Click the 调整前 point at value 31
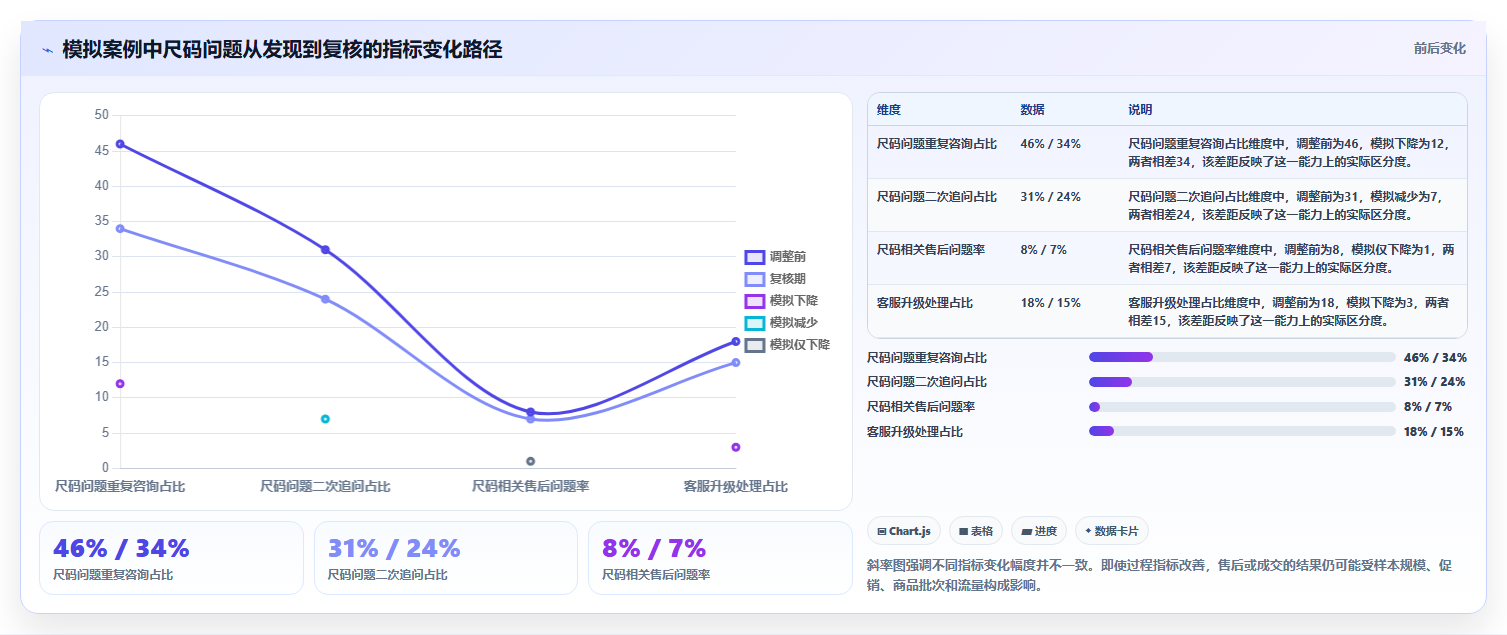 click(x=325, y=249)
